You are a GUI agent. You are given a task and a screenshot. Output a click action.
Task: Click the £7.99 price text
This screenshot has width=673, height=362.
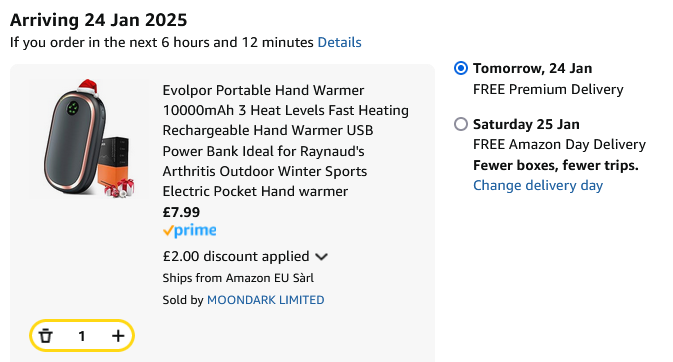coord(181,212)
